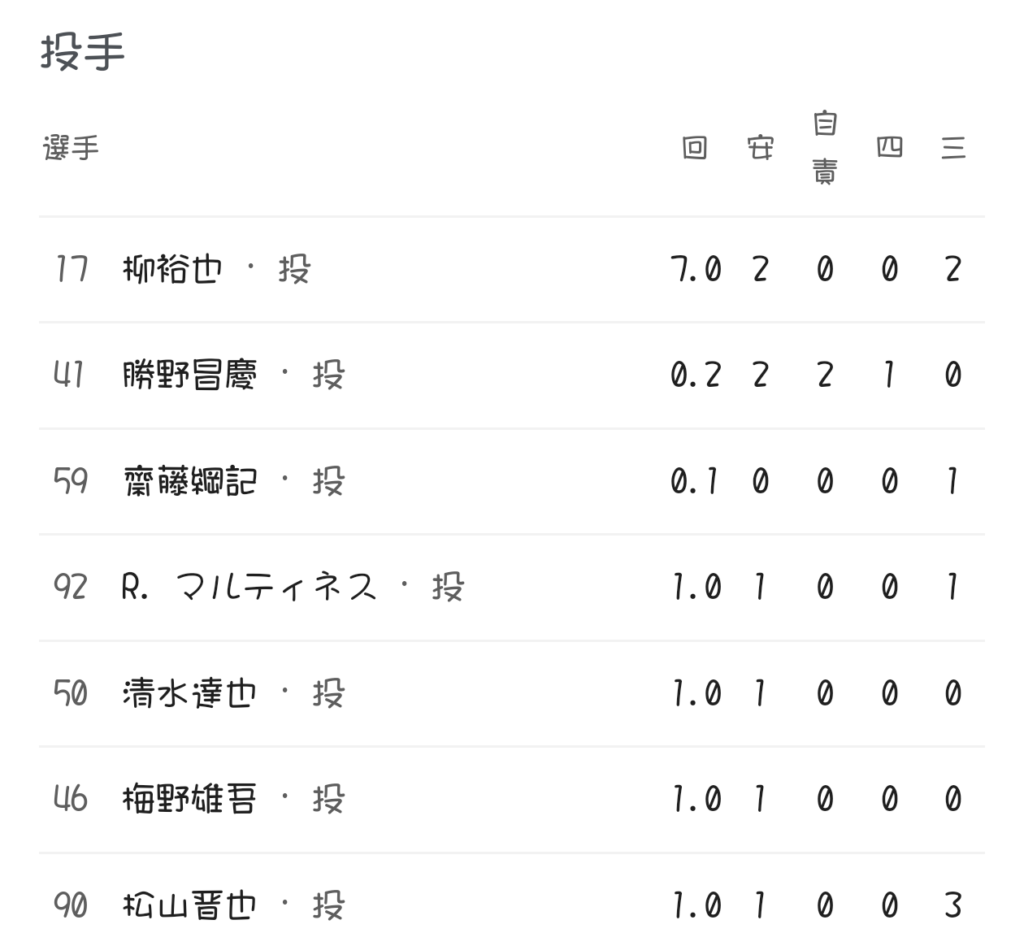Click the 自責 earned runs header
The width and height of the screenshot is (1024, 946).
[x=824, y=149]
